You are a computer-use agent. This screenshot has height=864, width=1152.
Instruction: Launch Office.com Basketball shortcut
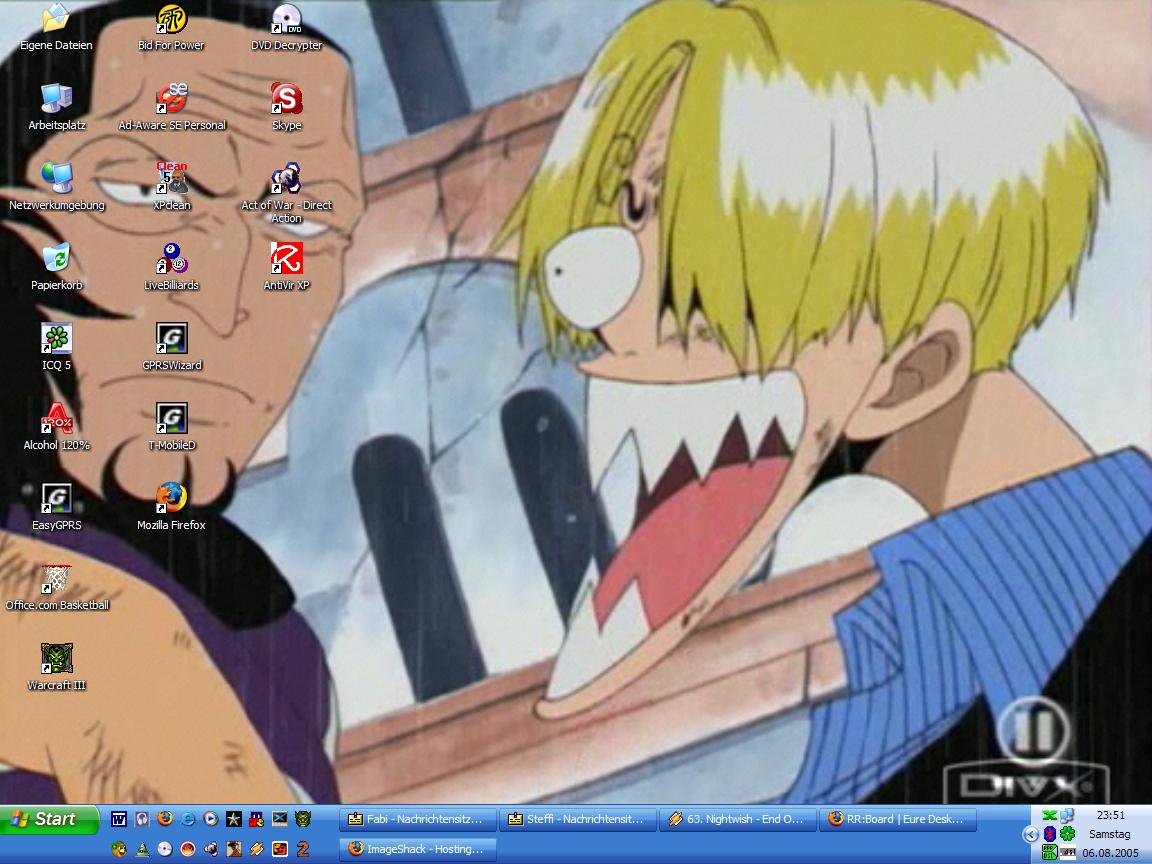pyautogui.click(x=57, y=588)
